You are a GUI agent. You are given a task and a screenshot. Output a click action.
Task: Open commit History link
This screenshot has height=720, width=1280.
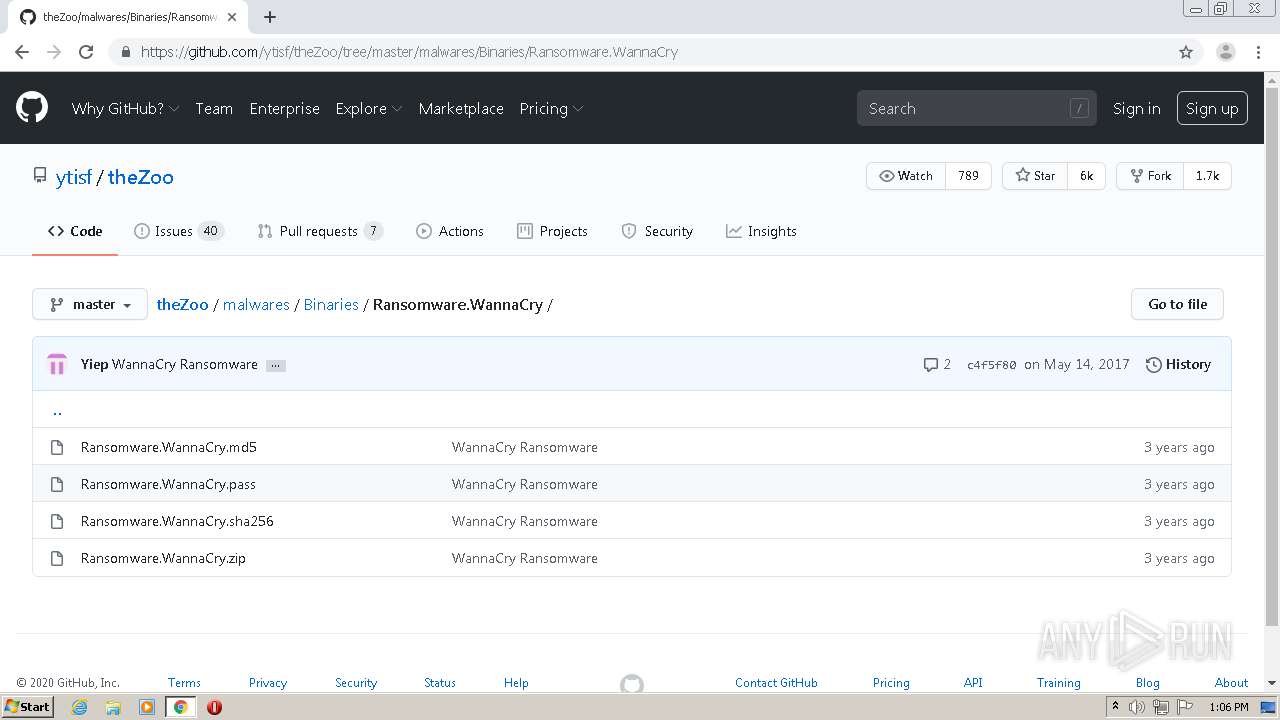click(x=1178, y=364)
